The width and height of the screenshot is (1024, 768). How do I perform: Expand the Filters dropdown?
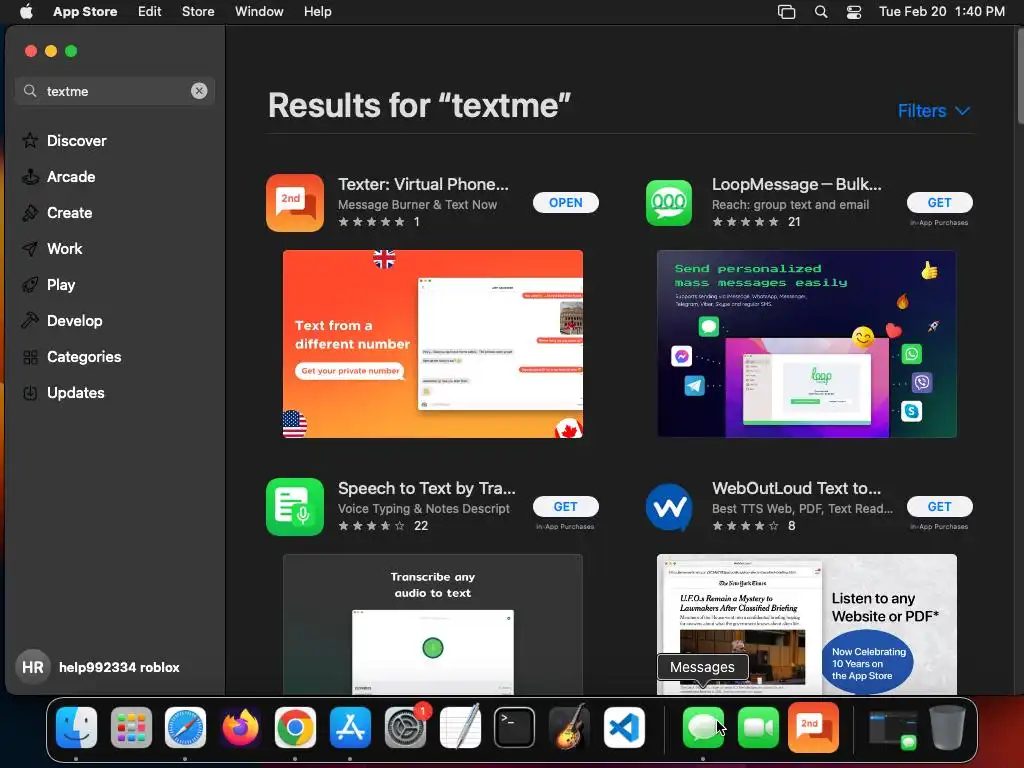[933, 111]
